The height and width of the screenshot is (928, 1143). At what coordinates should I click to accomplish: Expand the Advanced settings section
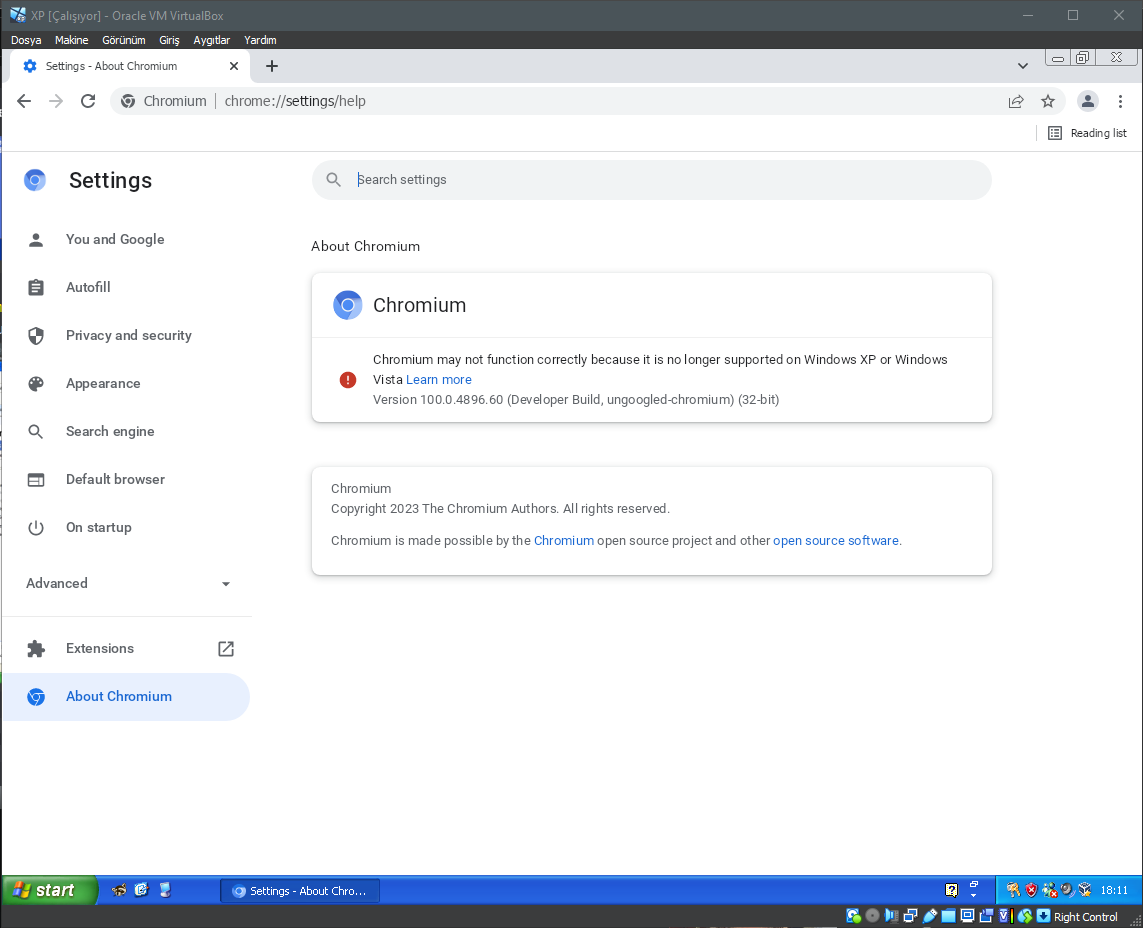coord(128,583)
